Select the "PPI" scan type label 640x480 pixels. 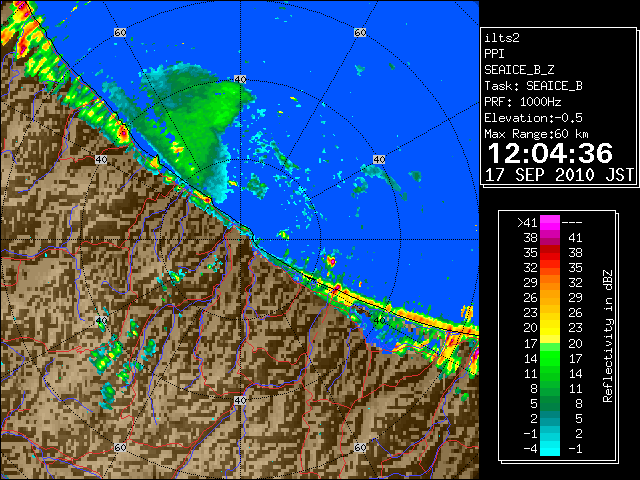pyautogui.click(x=494, y=54)
